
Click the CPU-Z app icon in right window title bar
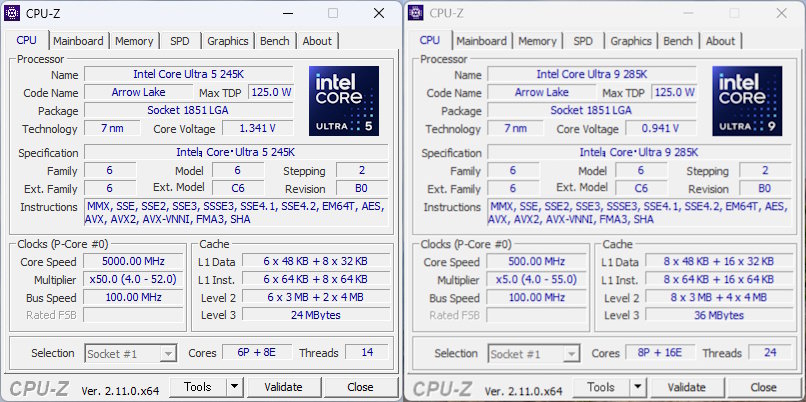point(416,13)
